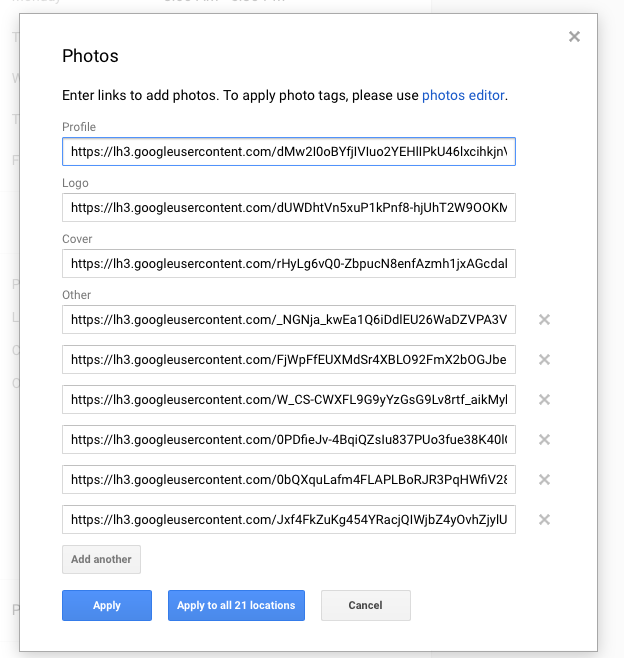Remove the FjWpFfEUXMdSr4 photo link
This screenshot has width=624, height=658.
coord(544,359)
